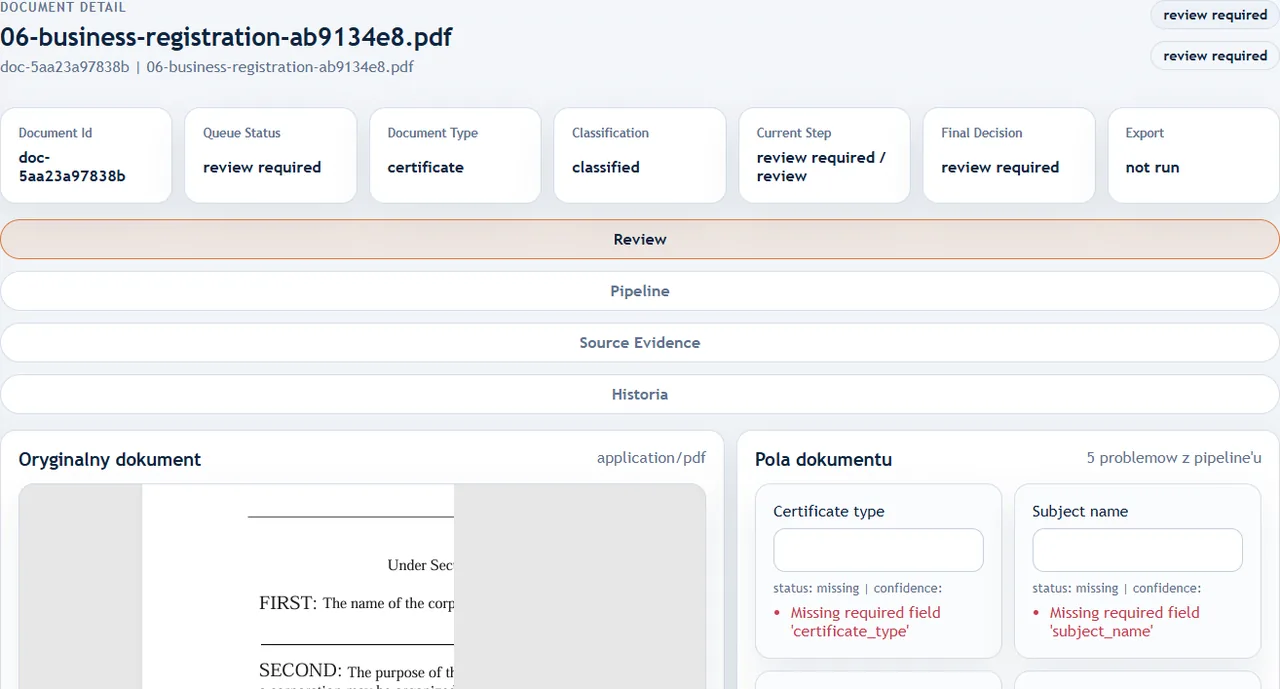Click the doc-5aa23a97838b subtitle line
1280x689 pixels.
coord(207,67)
